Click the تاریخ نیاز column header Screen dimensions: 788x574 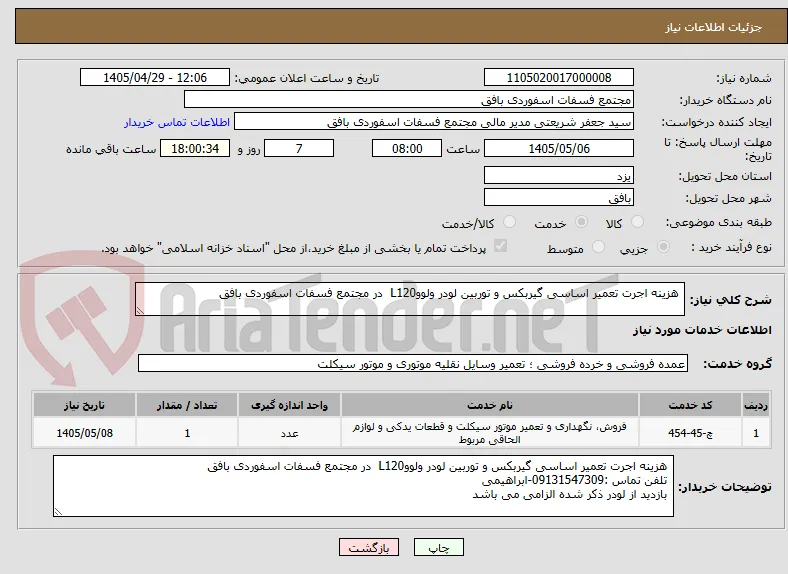[x=84, y=405]
